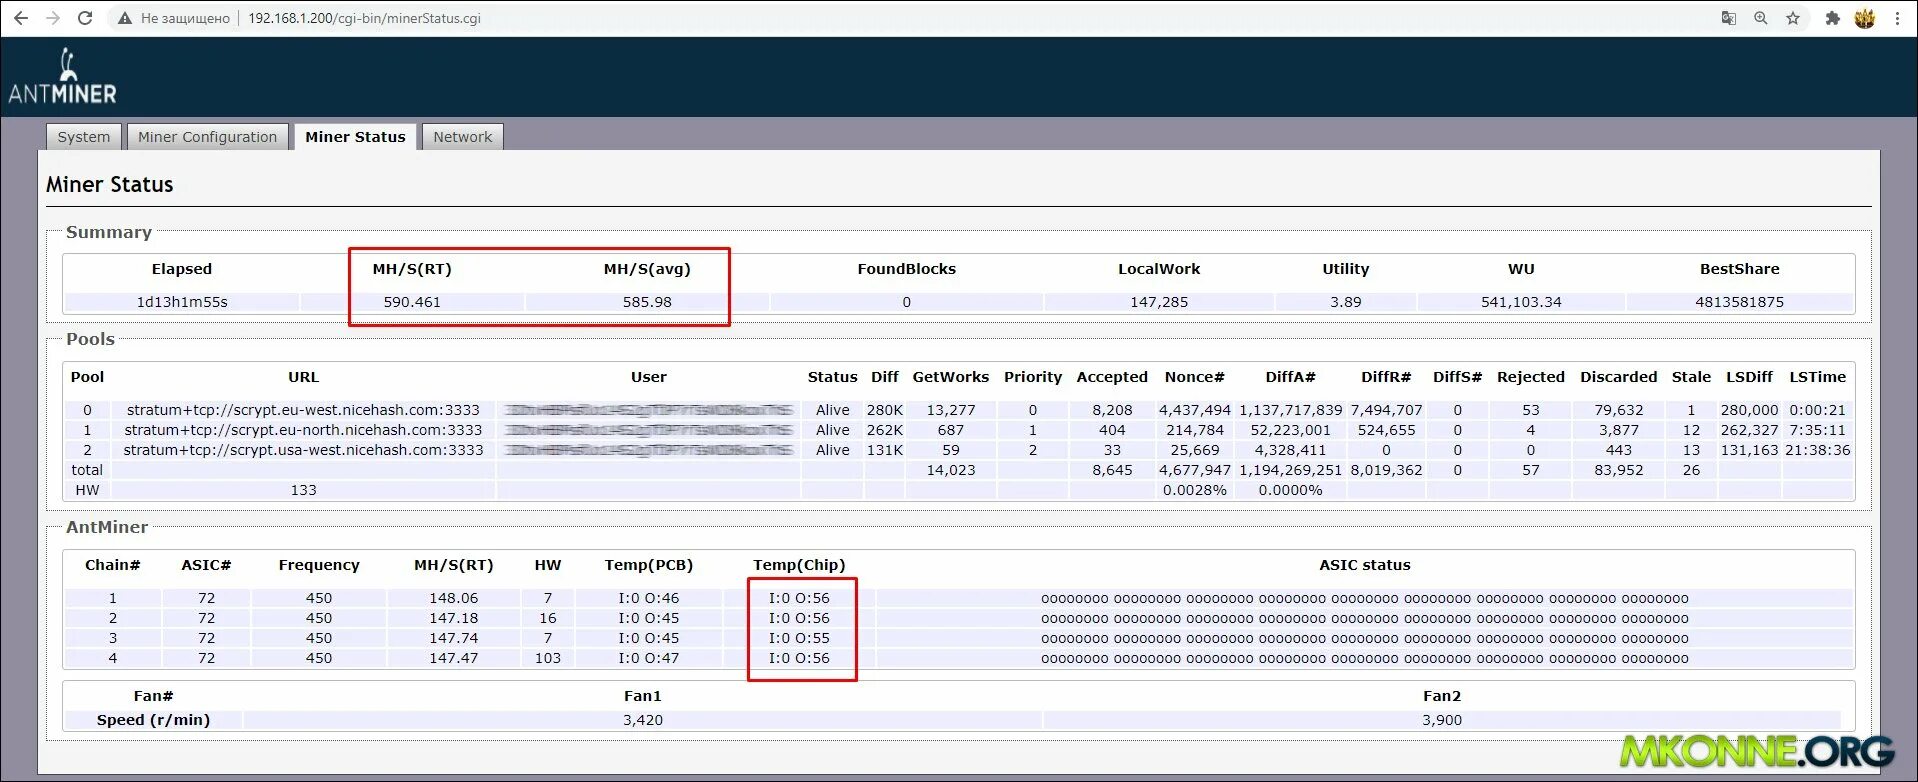Click the browser forward arrow
1918x782 pixels.
tap(53, 18)
